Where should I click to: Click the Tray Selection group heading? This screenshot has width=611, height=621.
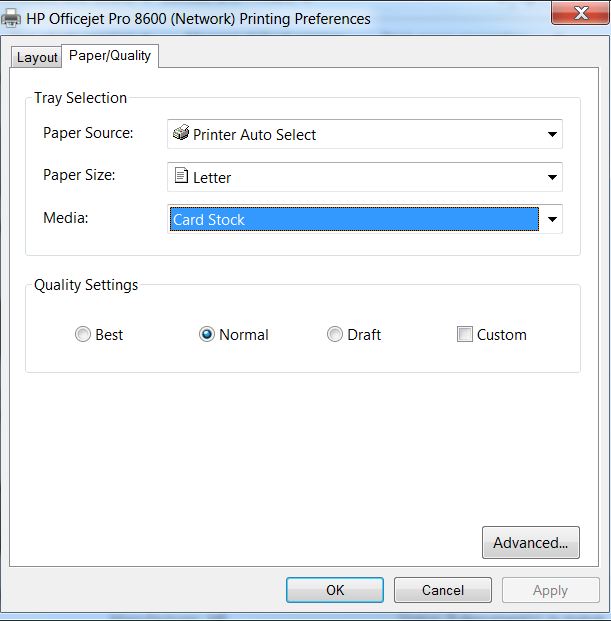(x=80, y=98)
